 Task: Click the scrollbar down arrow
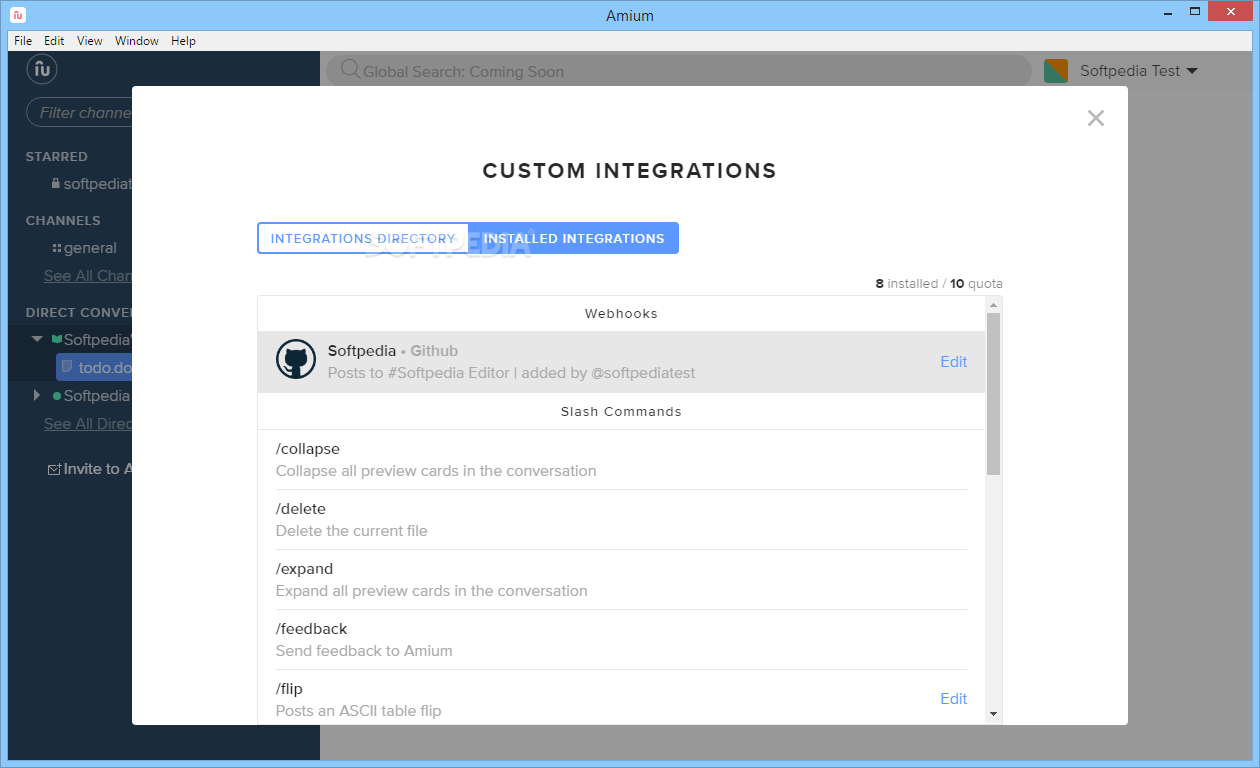click(x=993, y=713)
